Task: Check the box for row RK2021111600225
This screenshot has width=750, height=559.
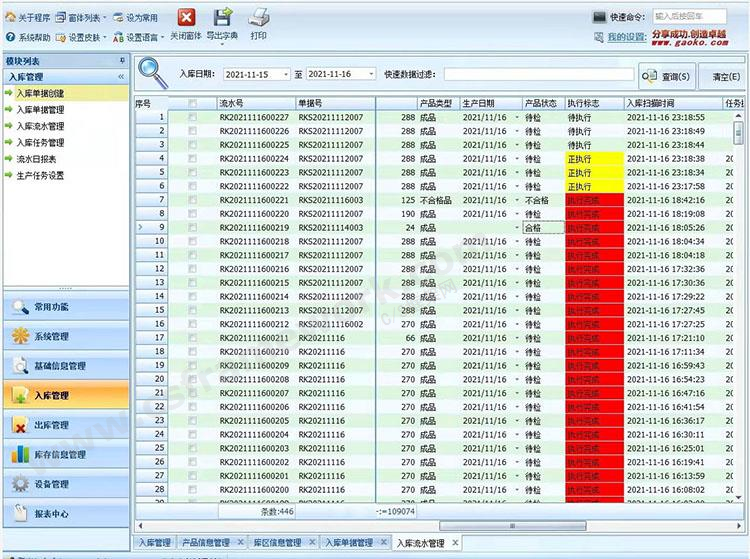Action: click(192, 145)
